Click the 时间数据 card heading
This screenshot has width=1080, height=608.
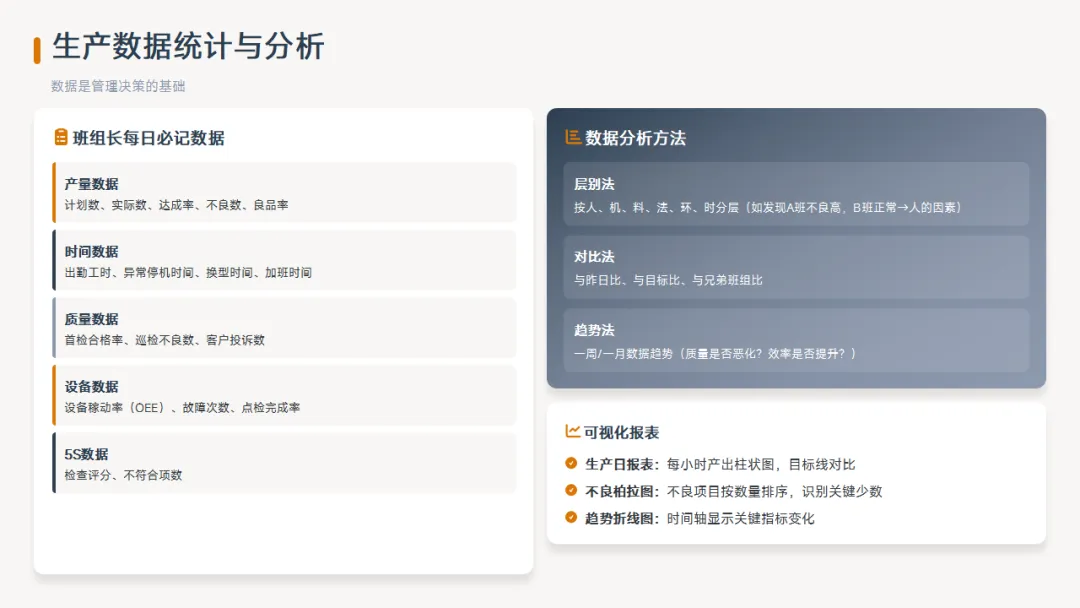pos(92,251)
